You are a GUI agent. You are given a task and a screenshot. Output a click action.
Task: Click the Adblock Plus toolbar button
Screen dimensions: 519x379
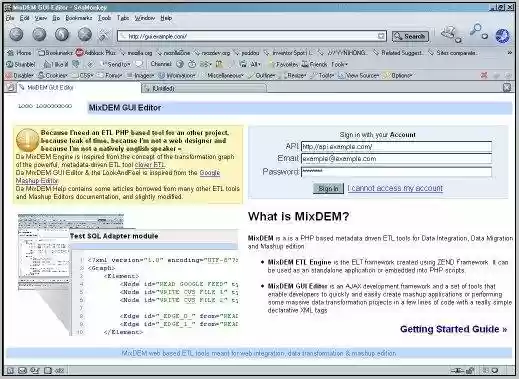(96, 53)
